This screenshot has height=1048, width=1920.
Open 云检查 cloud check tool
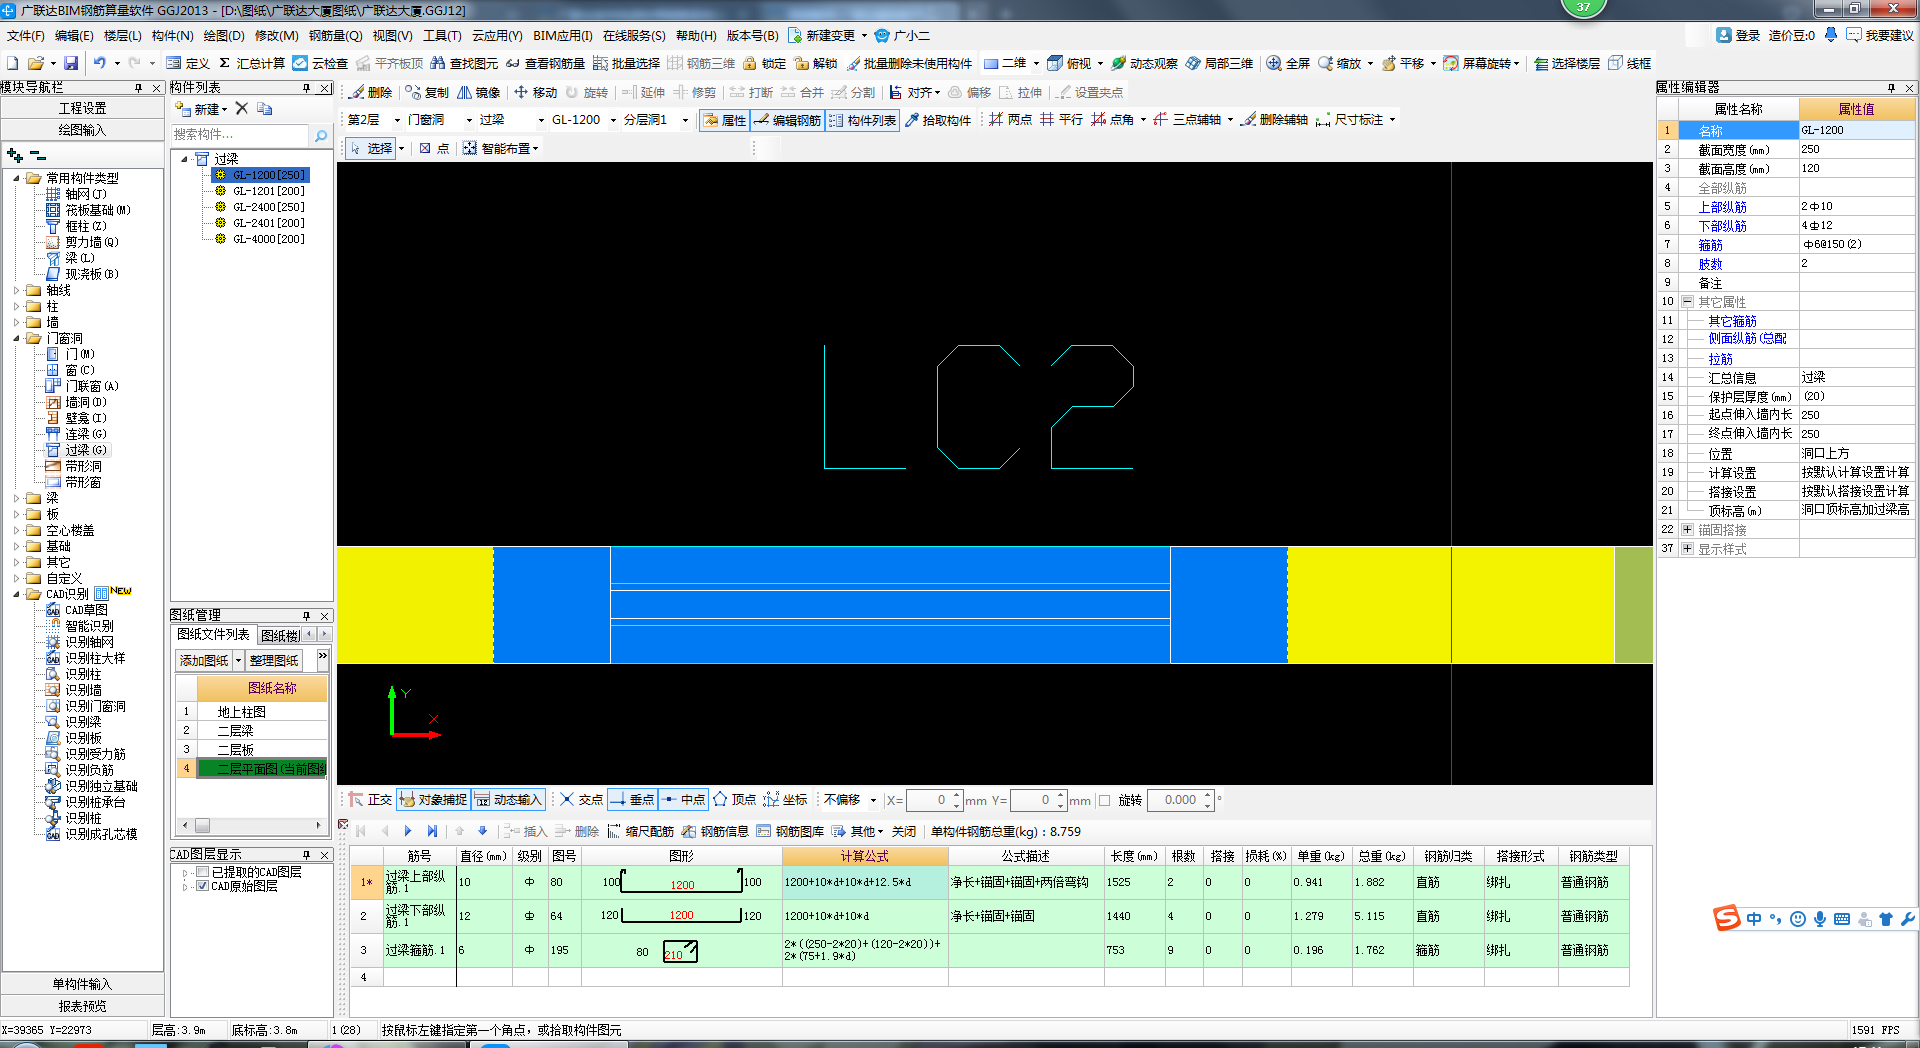tap(320, 63)
